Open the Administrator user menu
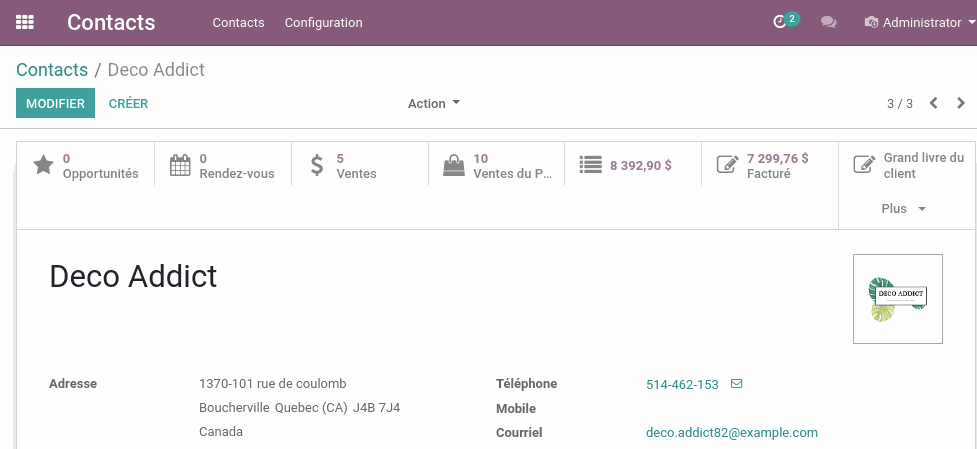Viewport: 977px width, 449px height. [920, 22]
